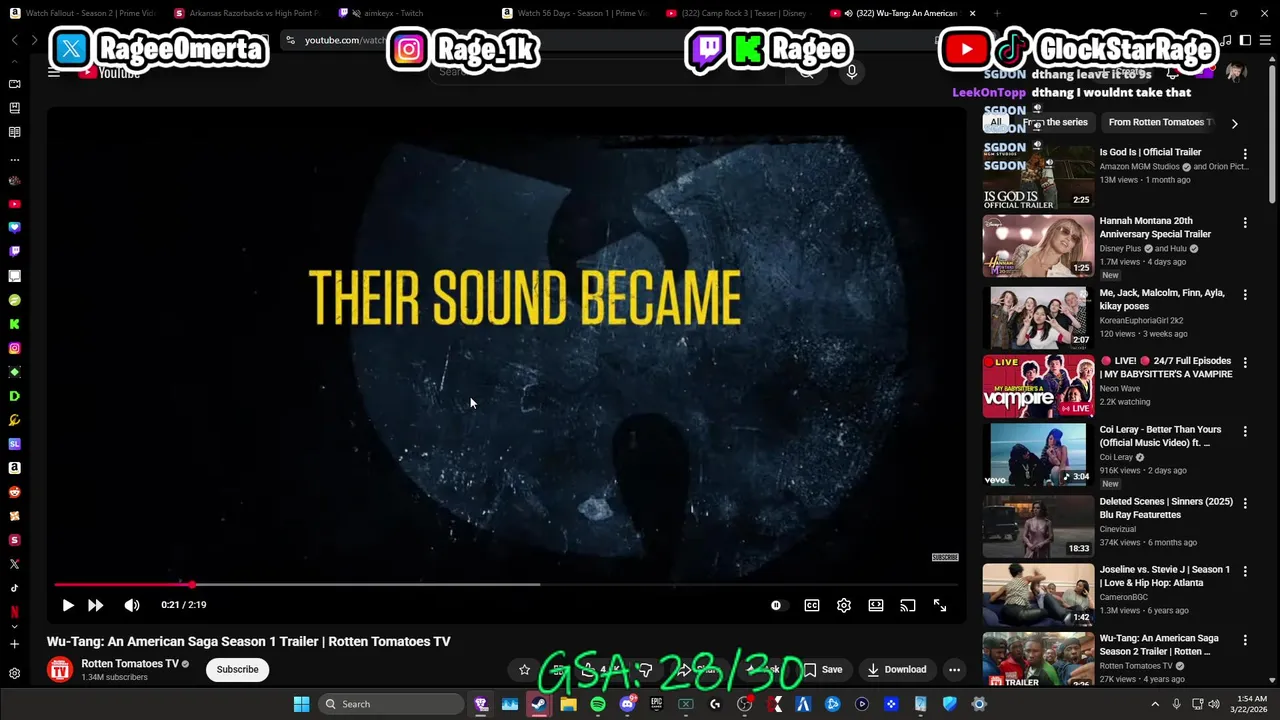Open Is God Is Official Trailer title
Image resolution: width=1280 pixels, height=720 pixels.
(x=1150, y=152)
